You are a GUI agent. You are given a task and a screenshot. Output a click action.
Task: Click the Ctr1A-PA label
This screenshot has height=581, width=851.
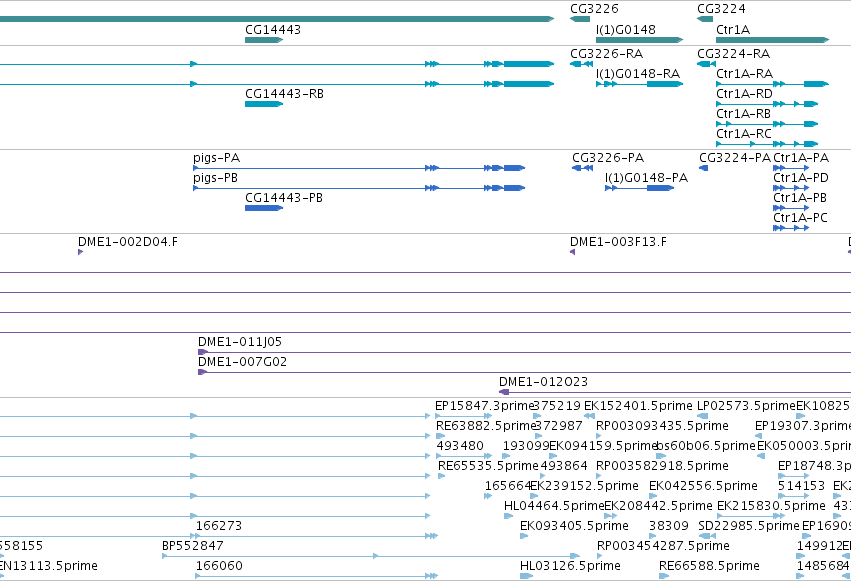pos(801,158)
